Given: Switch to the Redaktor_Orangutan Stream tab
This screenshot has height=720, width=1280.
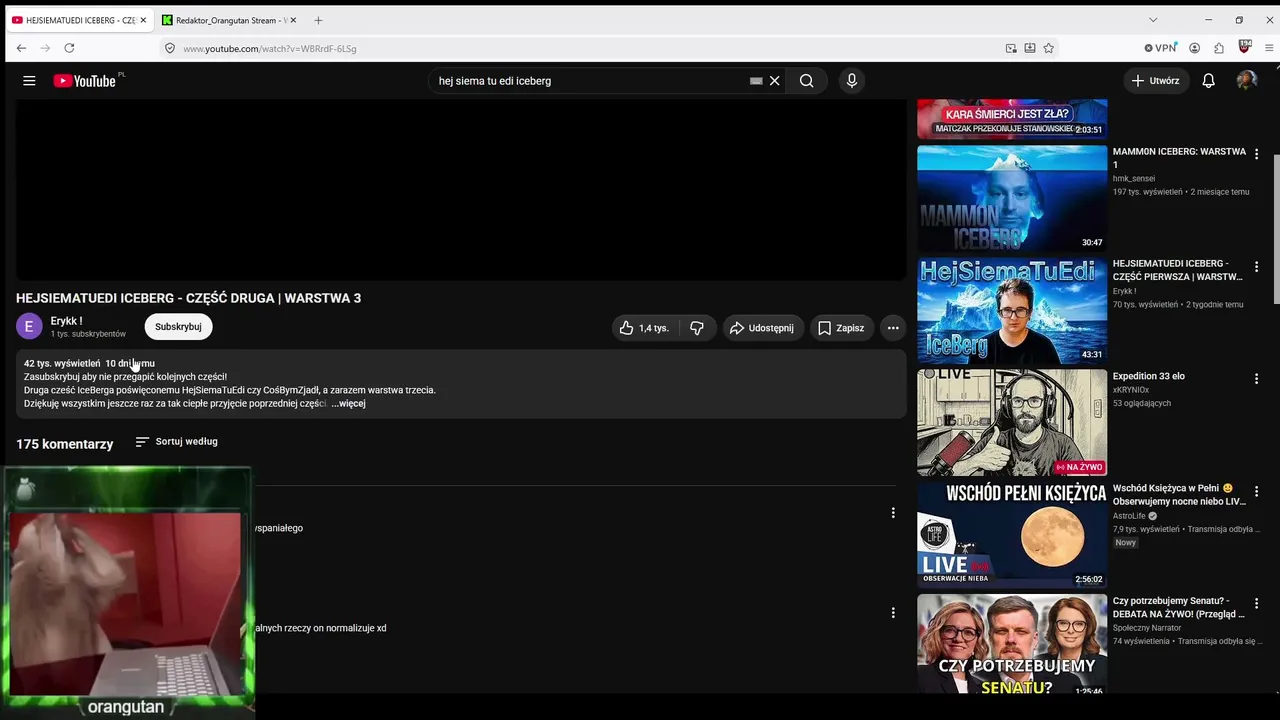Looking at the screenshot, I should coord(230,20).
